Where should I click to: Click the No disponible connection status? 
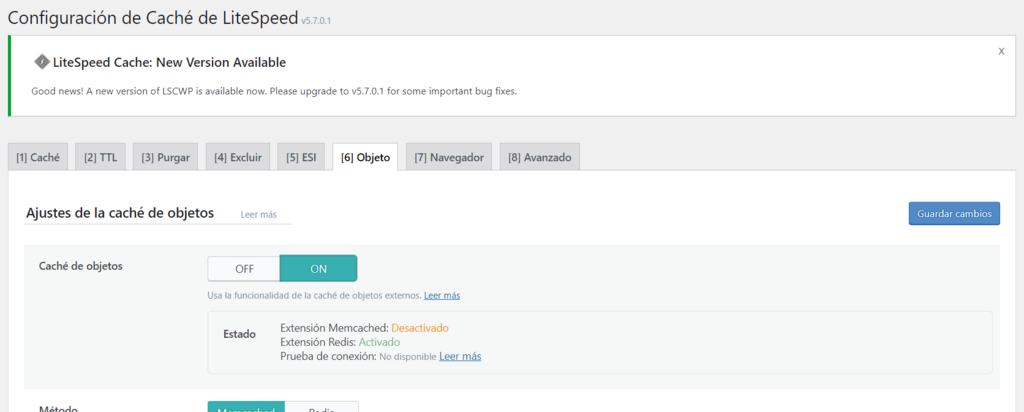pyautogui.click(x=408, y=357)
